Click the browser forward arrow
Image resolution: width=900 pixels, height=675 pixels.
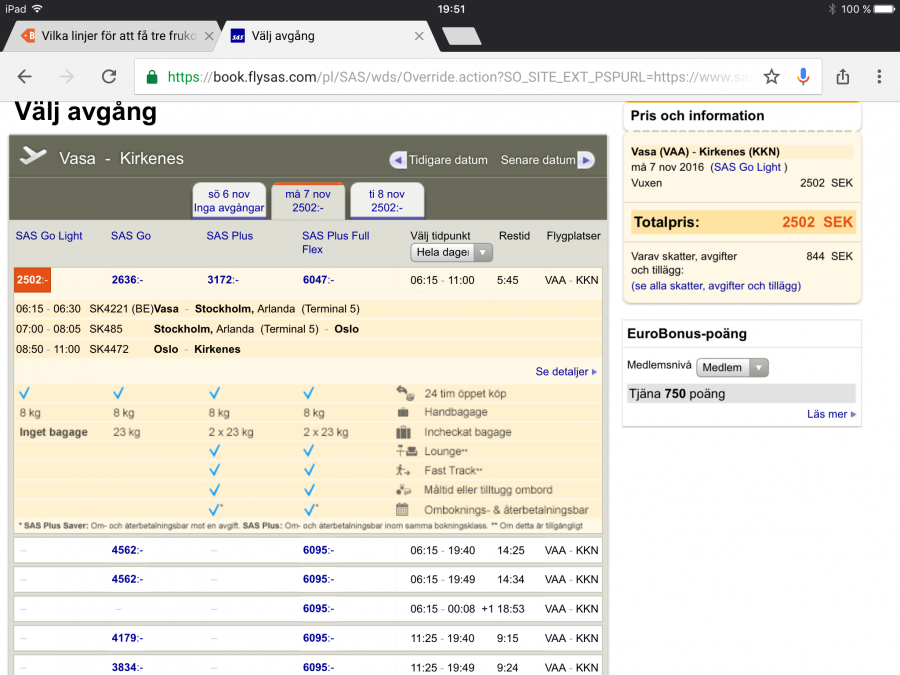pyautogui.click(x=67, y=76)
